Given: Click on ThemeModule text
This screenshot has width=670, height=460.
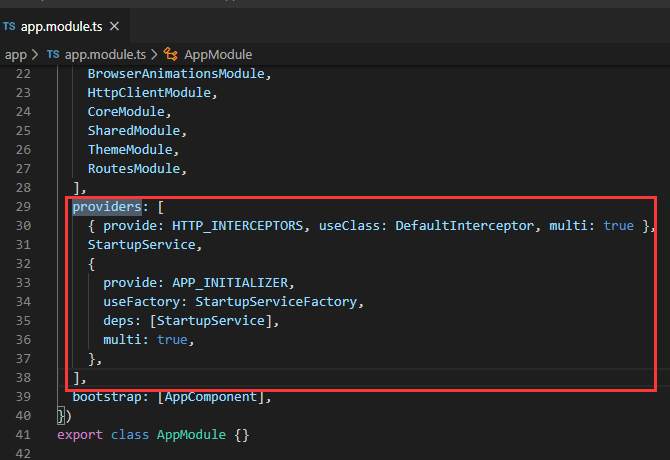Looking at the screenshot, I should [x=130, y=149].
